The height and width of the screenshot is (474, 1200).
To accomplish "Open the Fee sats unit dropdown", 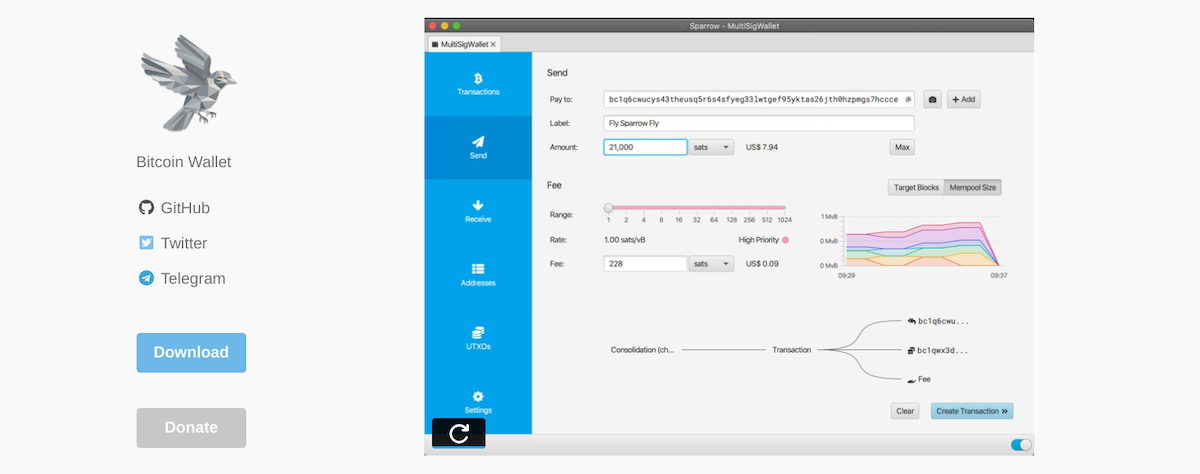I will [712, 263].
